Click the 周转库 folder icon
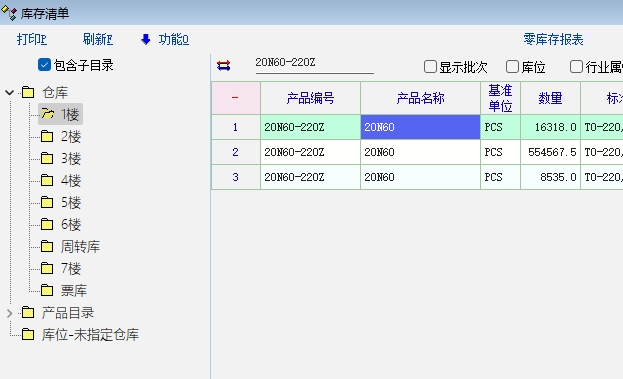This screenshot has height=379, width=623. [47, 246]
